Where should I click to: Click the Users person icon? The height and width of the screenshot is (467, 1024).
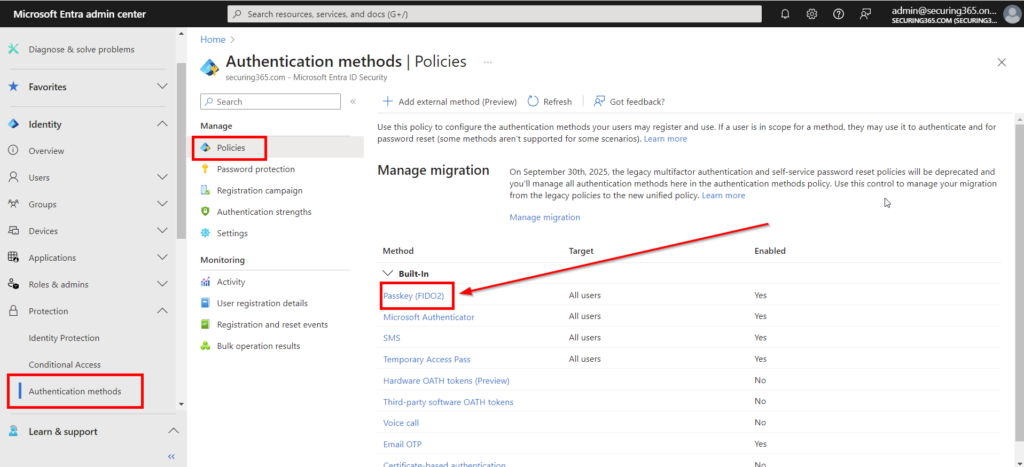13,178
